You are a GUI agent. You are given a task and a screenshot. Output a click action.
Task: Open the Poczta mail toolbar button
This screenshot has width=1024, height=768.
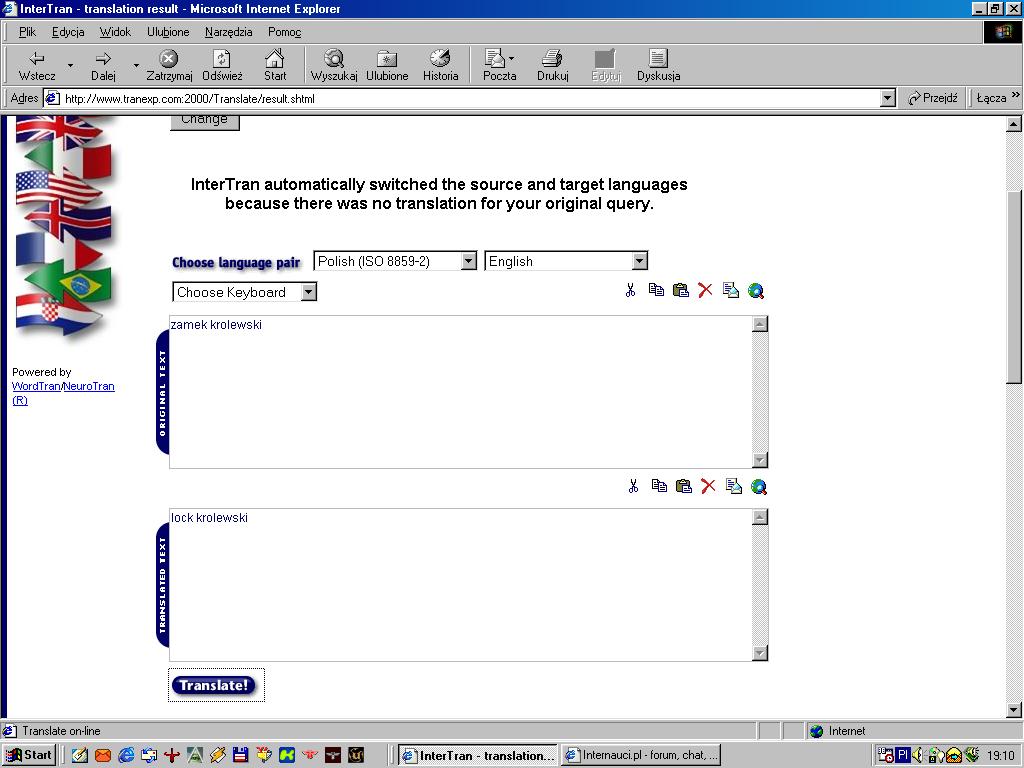496,65
